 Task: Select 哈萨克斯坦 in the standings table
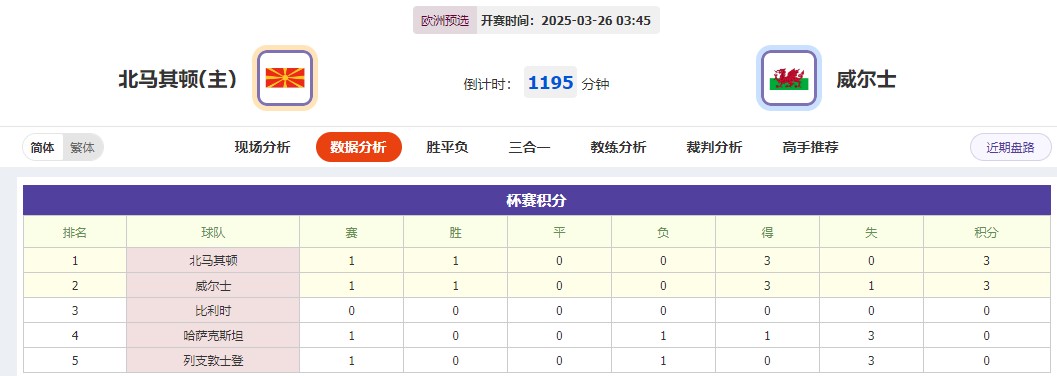coord(213,336)
